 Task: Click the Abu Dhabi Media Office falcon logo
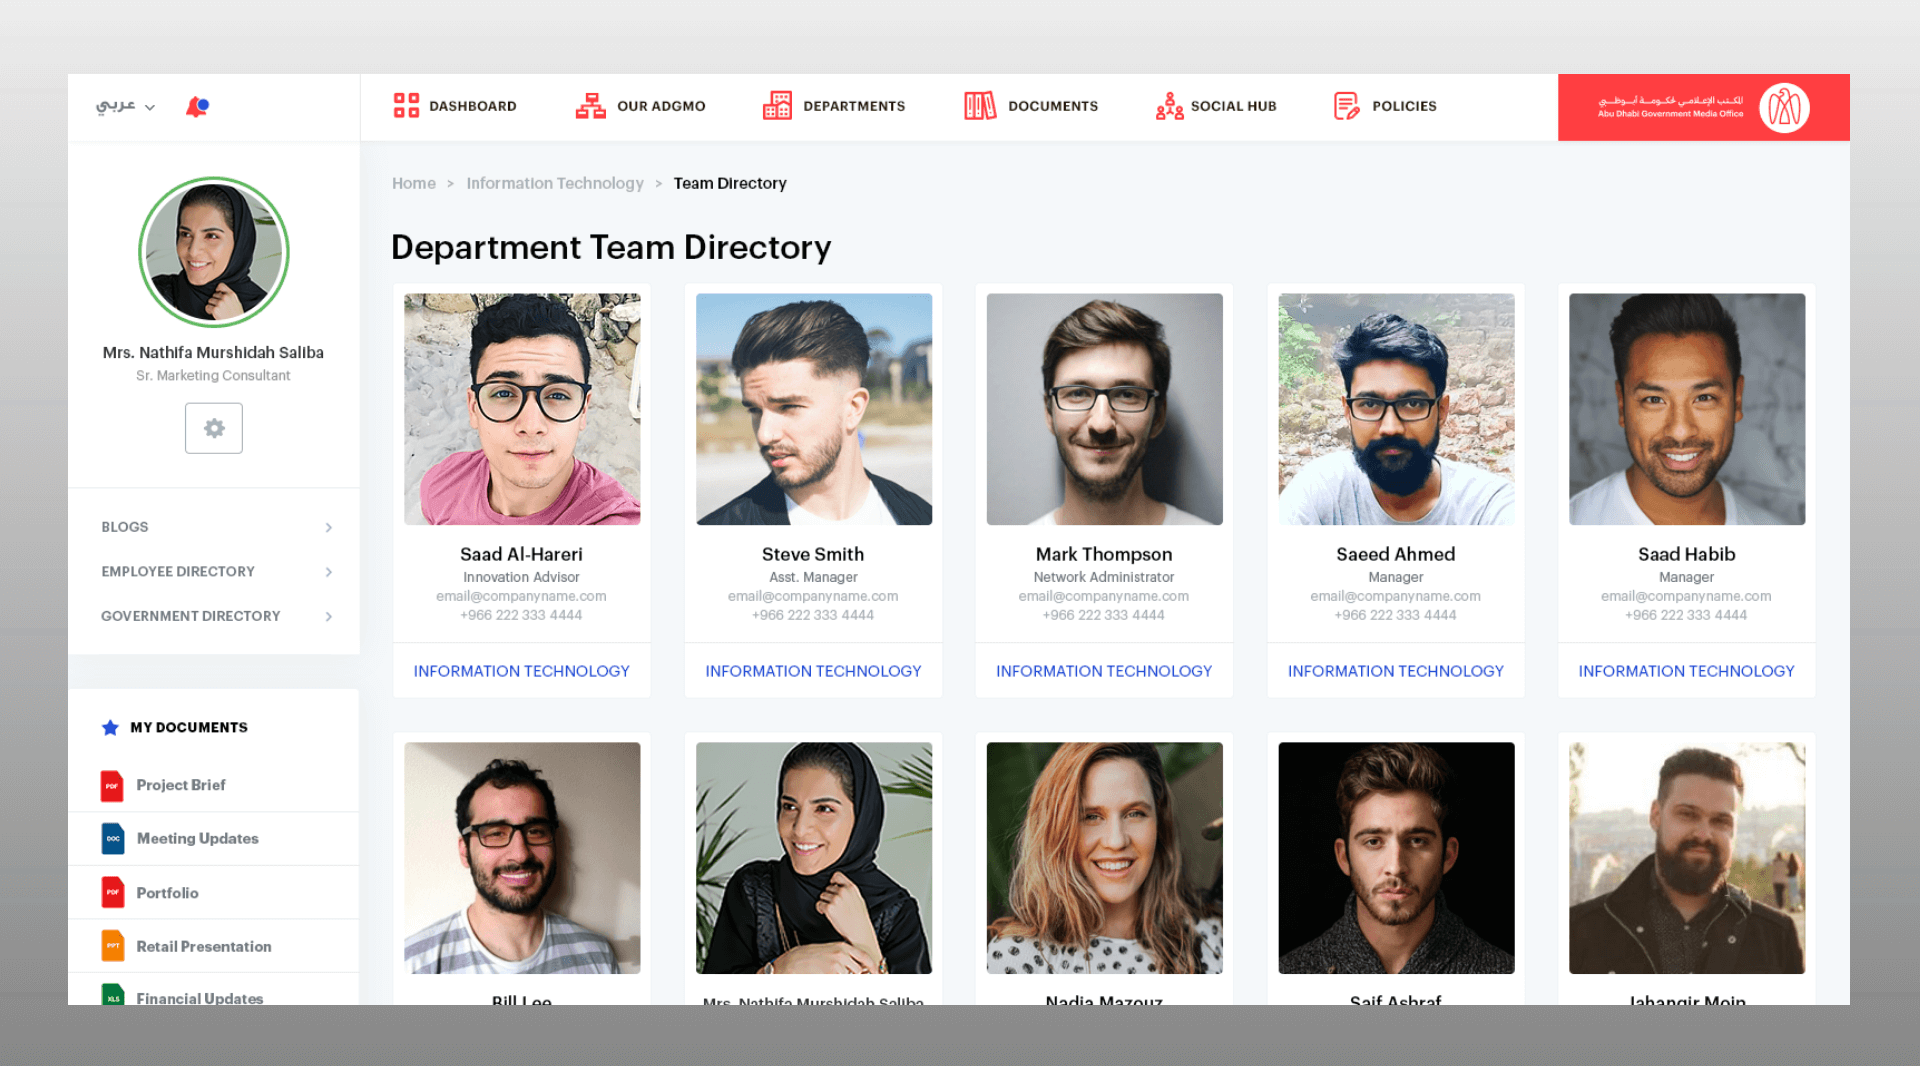click(1785, 107)
